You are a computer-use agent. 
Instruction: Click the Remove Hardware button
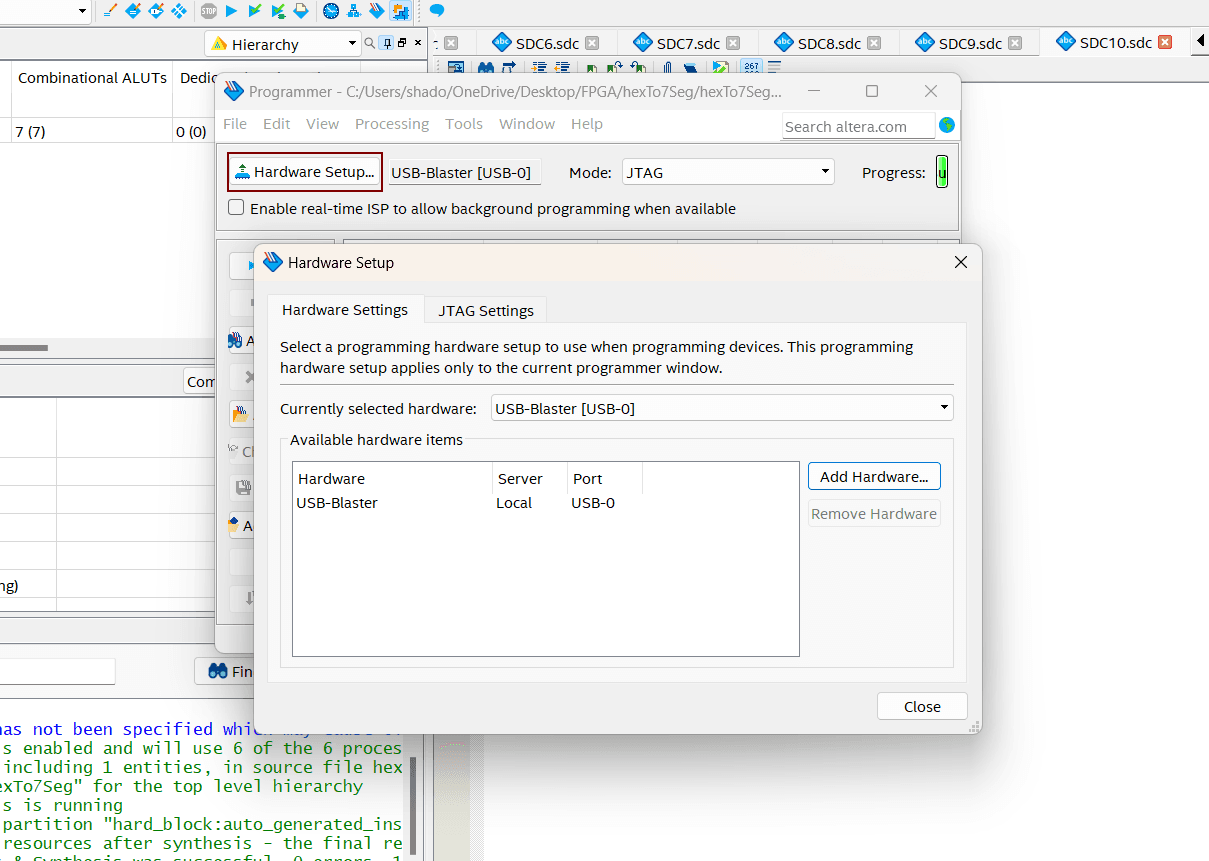pos(874,514)
